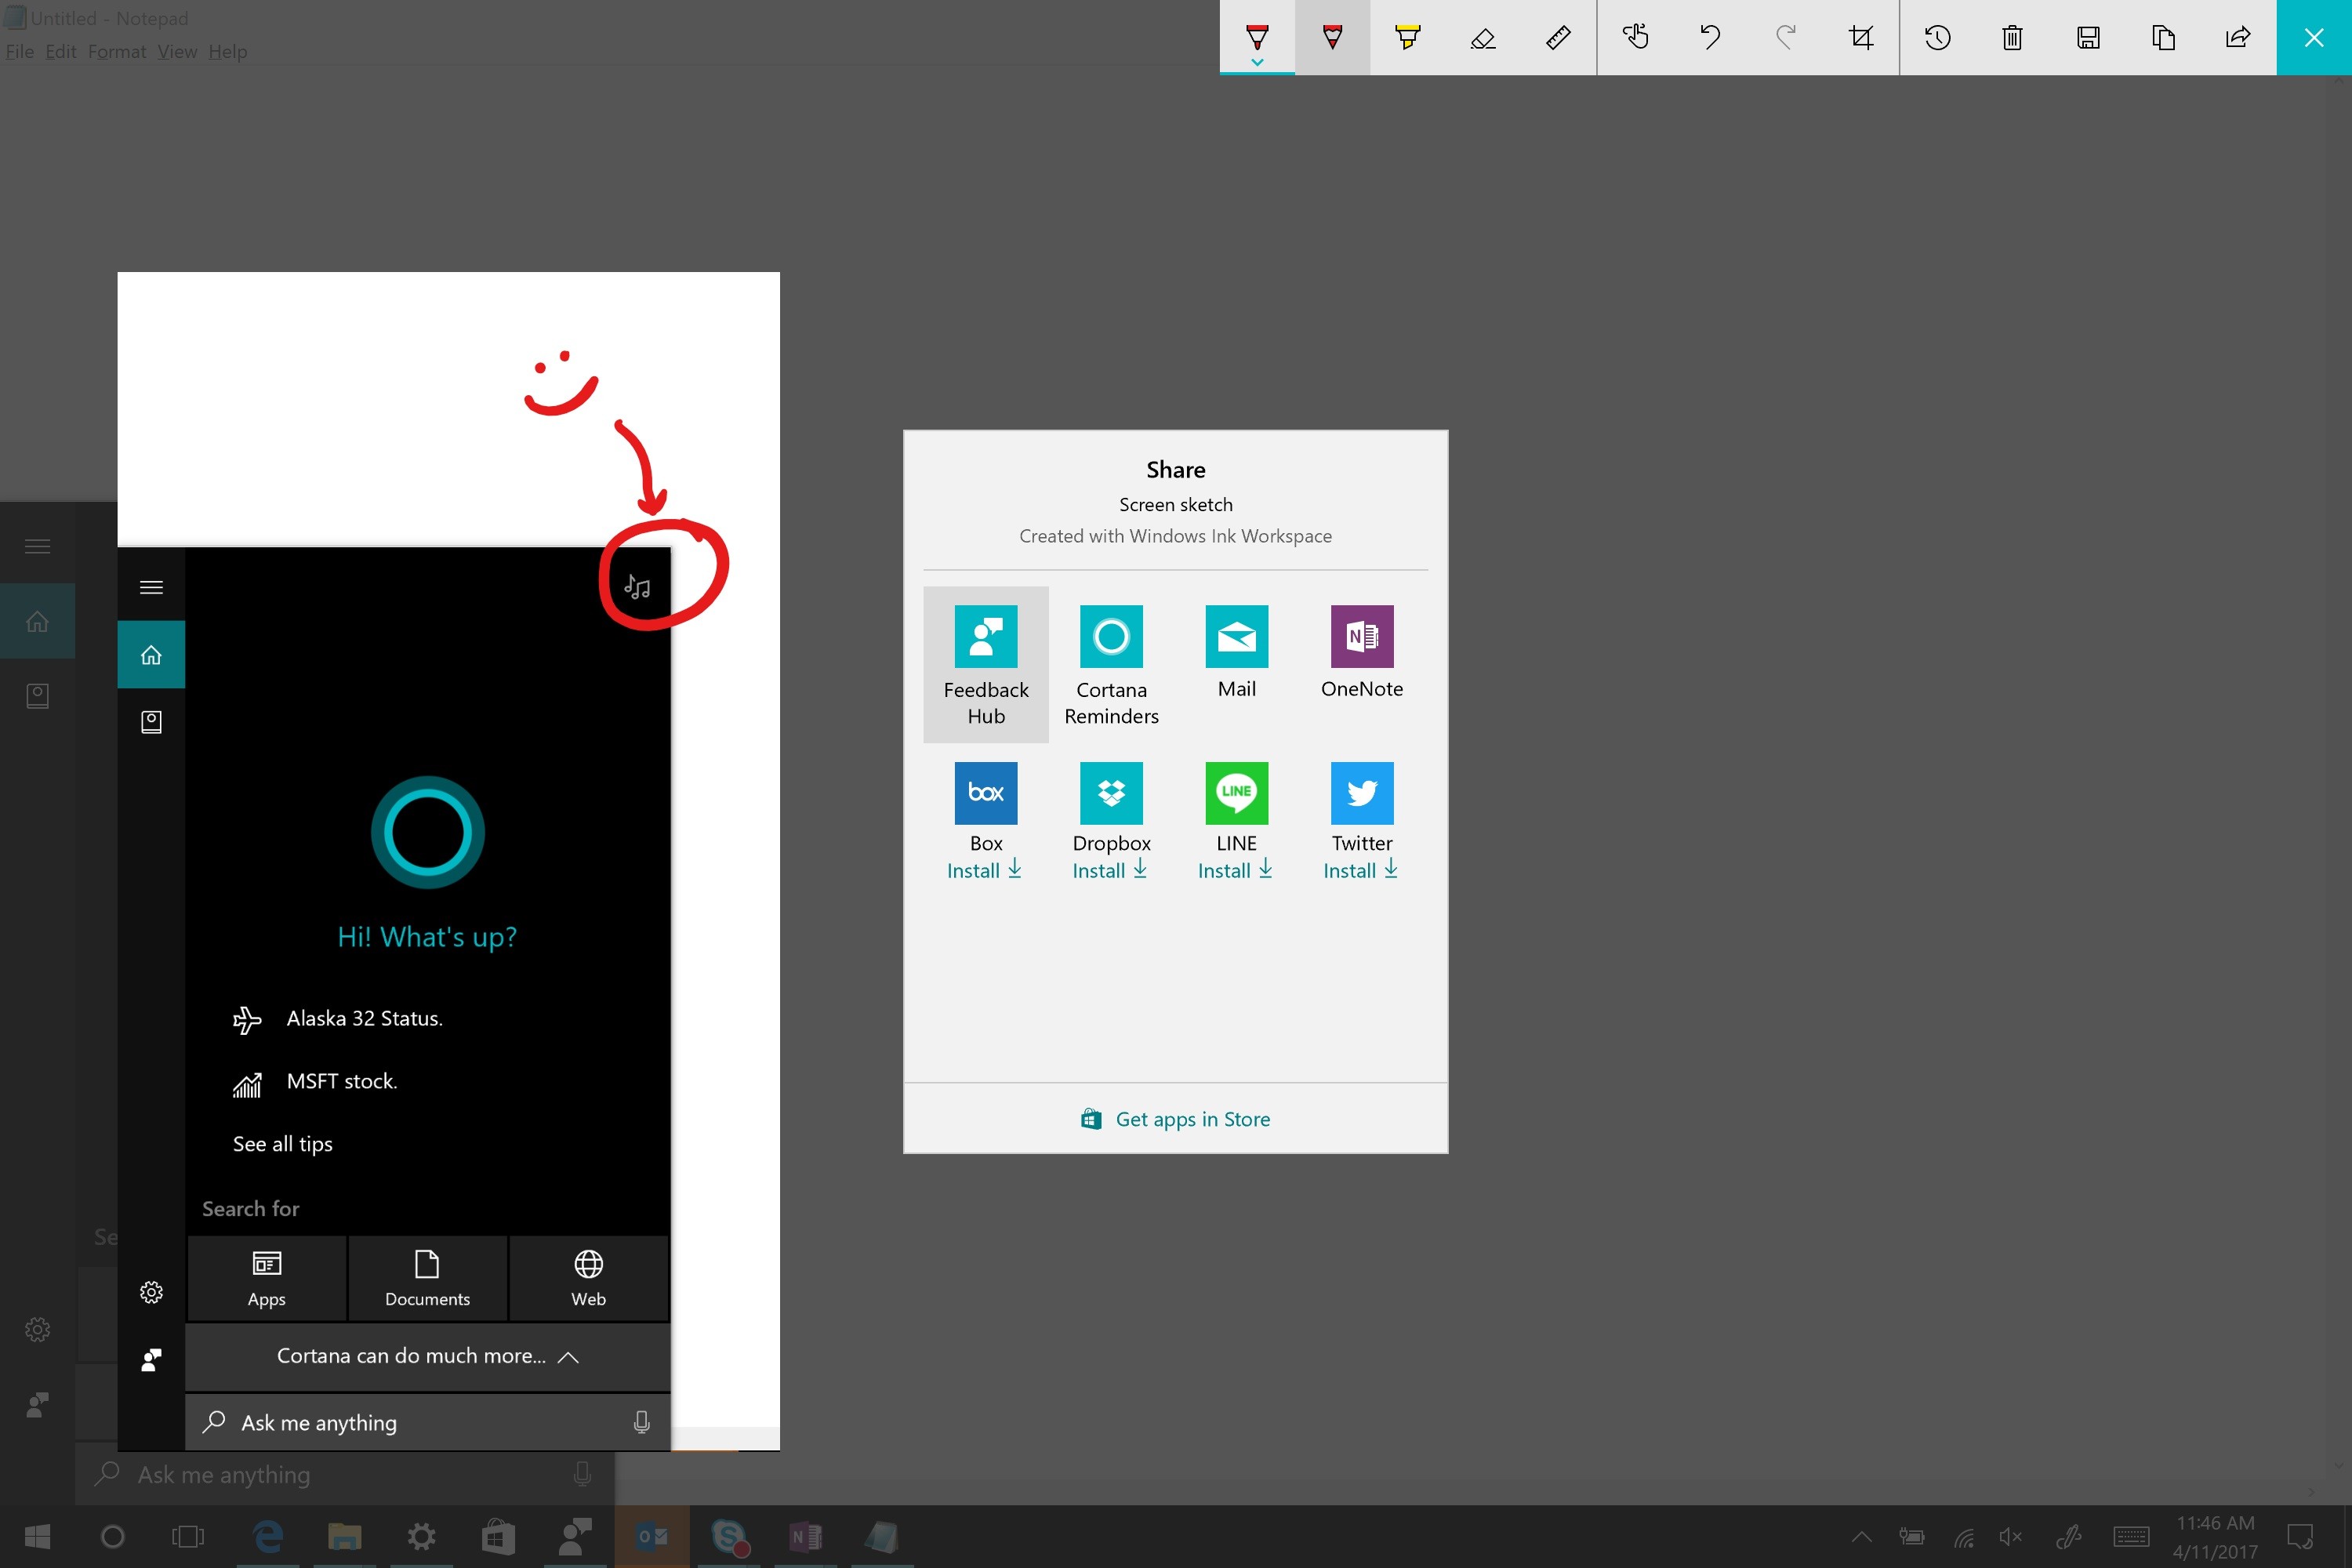
Task: Open the Format menu in Notepad
Action: 117,51
